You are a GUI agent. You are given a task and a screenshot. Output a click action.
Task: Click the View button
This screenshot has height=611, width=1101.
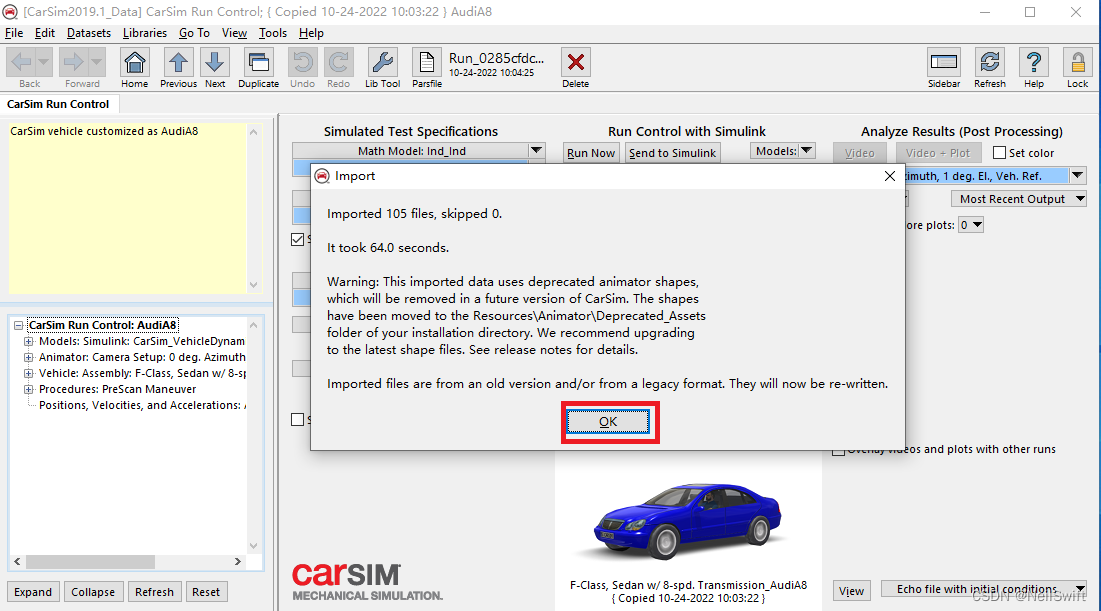(851, 591)
